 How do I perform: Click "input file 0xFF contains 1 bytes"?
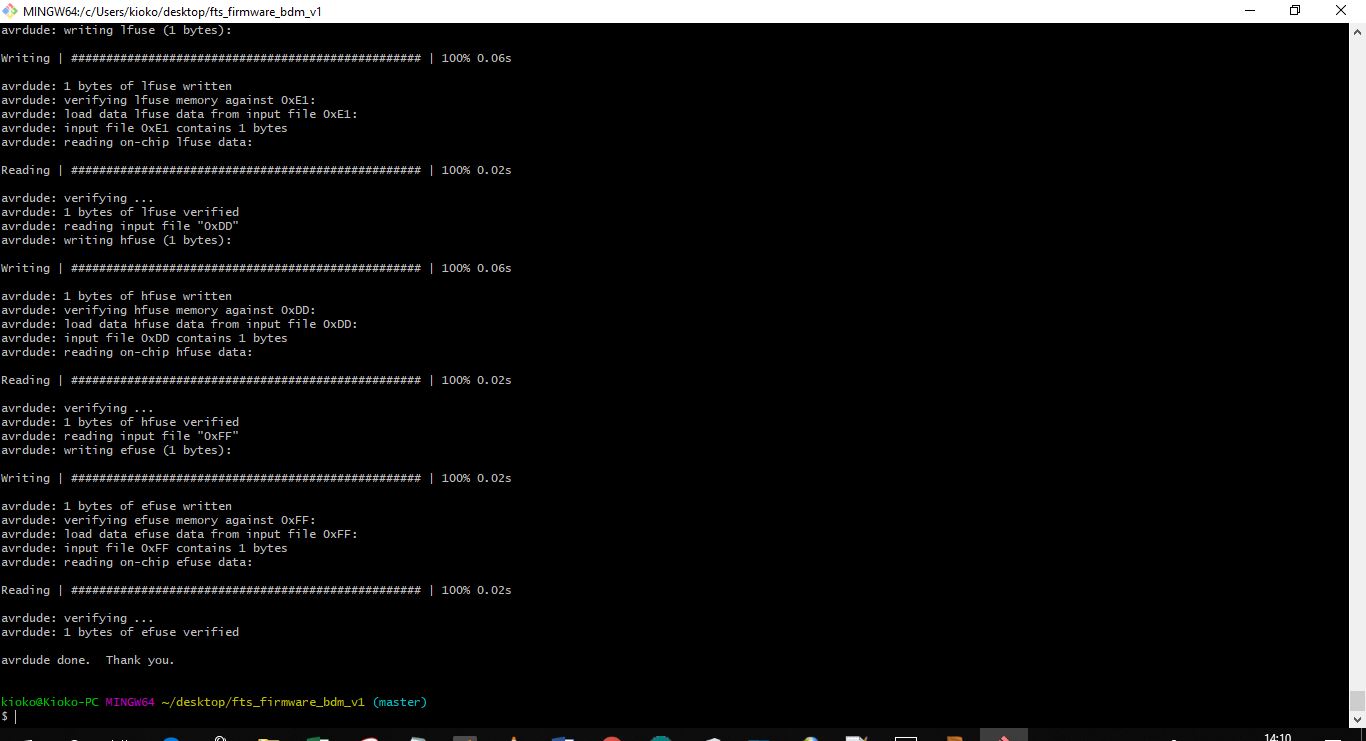click(144, 548)
